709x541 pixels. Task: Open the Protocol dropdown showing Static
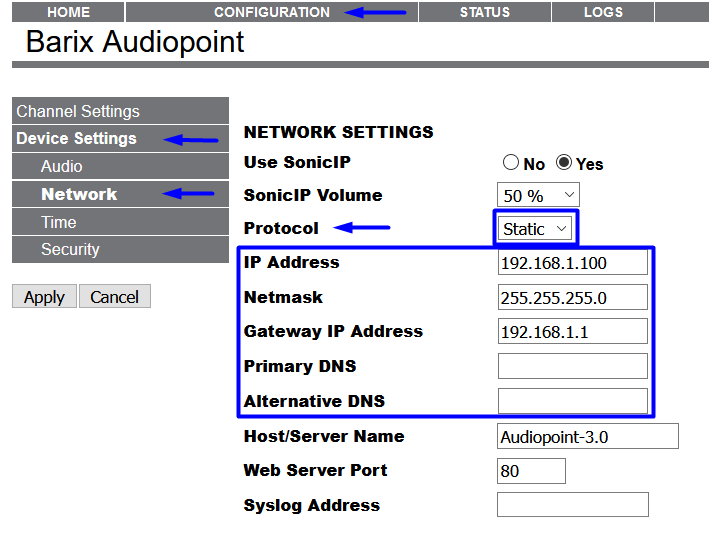535,229
